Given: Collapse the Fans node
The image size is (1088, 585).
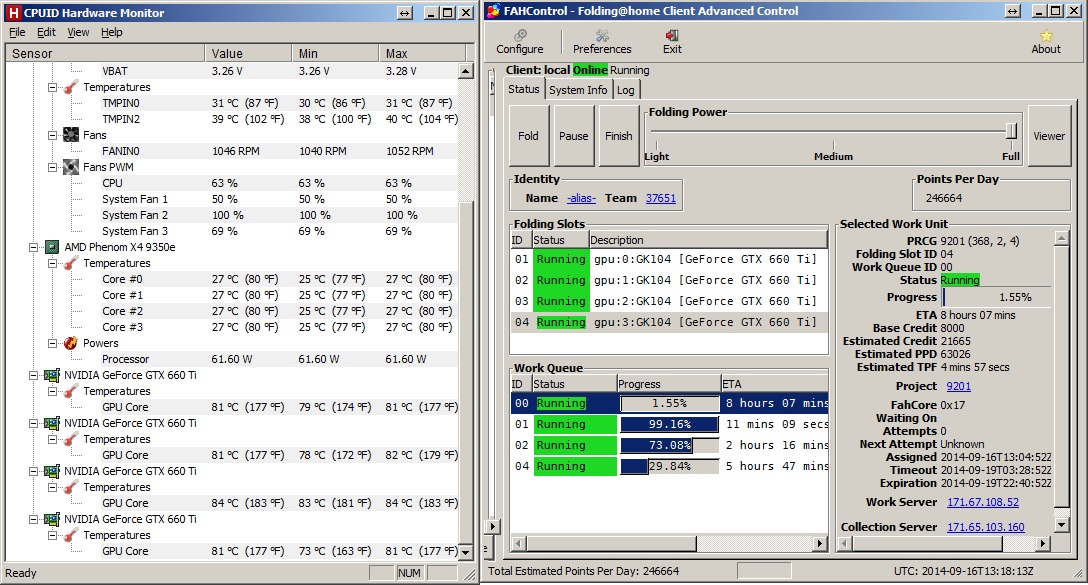Looking at the screenshot, I should (52, 135).
